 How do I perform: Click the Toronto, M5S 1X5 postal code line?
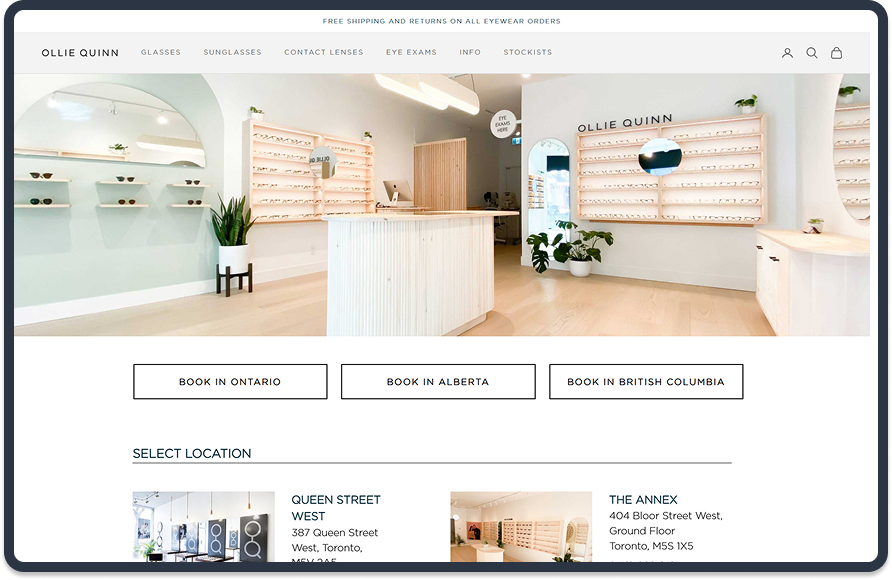coord(651,546)
